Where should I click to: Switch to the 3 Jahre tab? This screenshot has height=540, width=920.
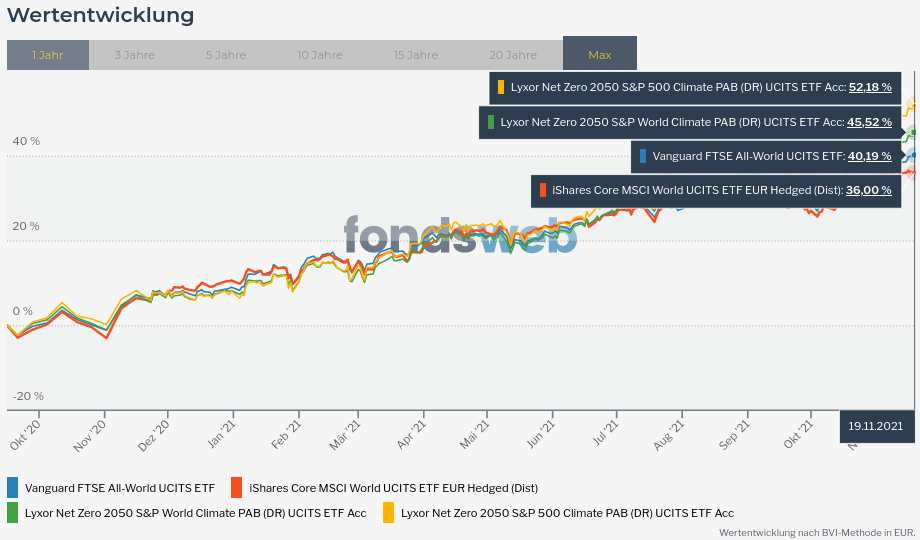click(134, 55)
